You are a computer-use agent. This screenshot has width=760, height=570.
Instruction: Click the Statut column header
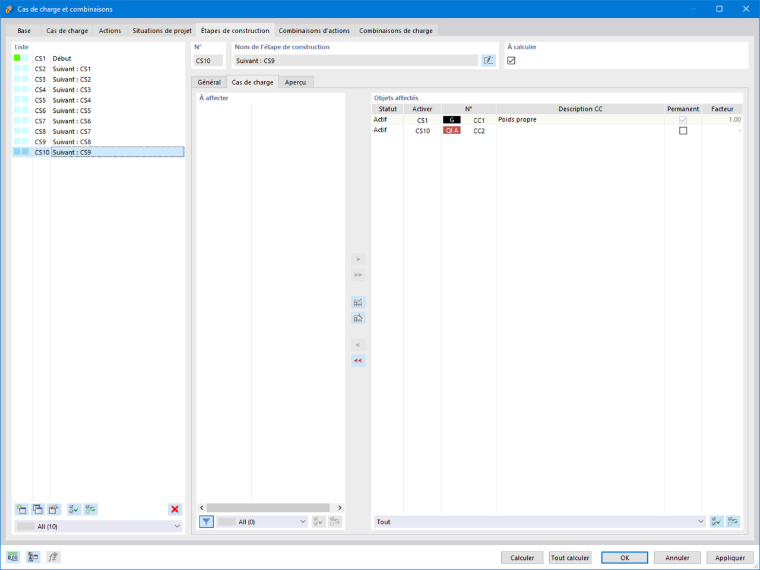[x=388, y=109]
